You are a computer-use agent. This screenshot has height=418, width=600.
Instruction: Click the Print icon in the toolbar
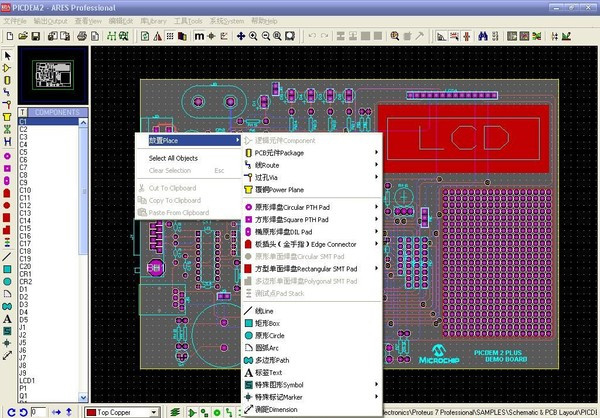click(x=82, y=36)
